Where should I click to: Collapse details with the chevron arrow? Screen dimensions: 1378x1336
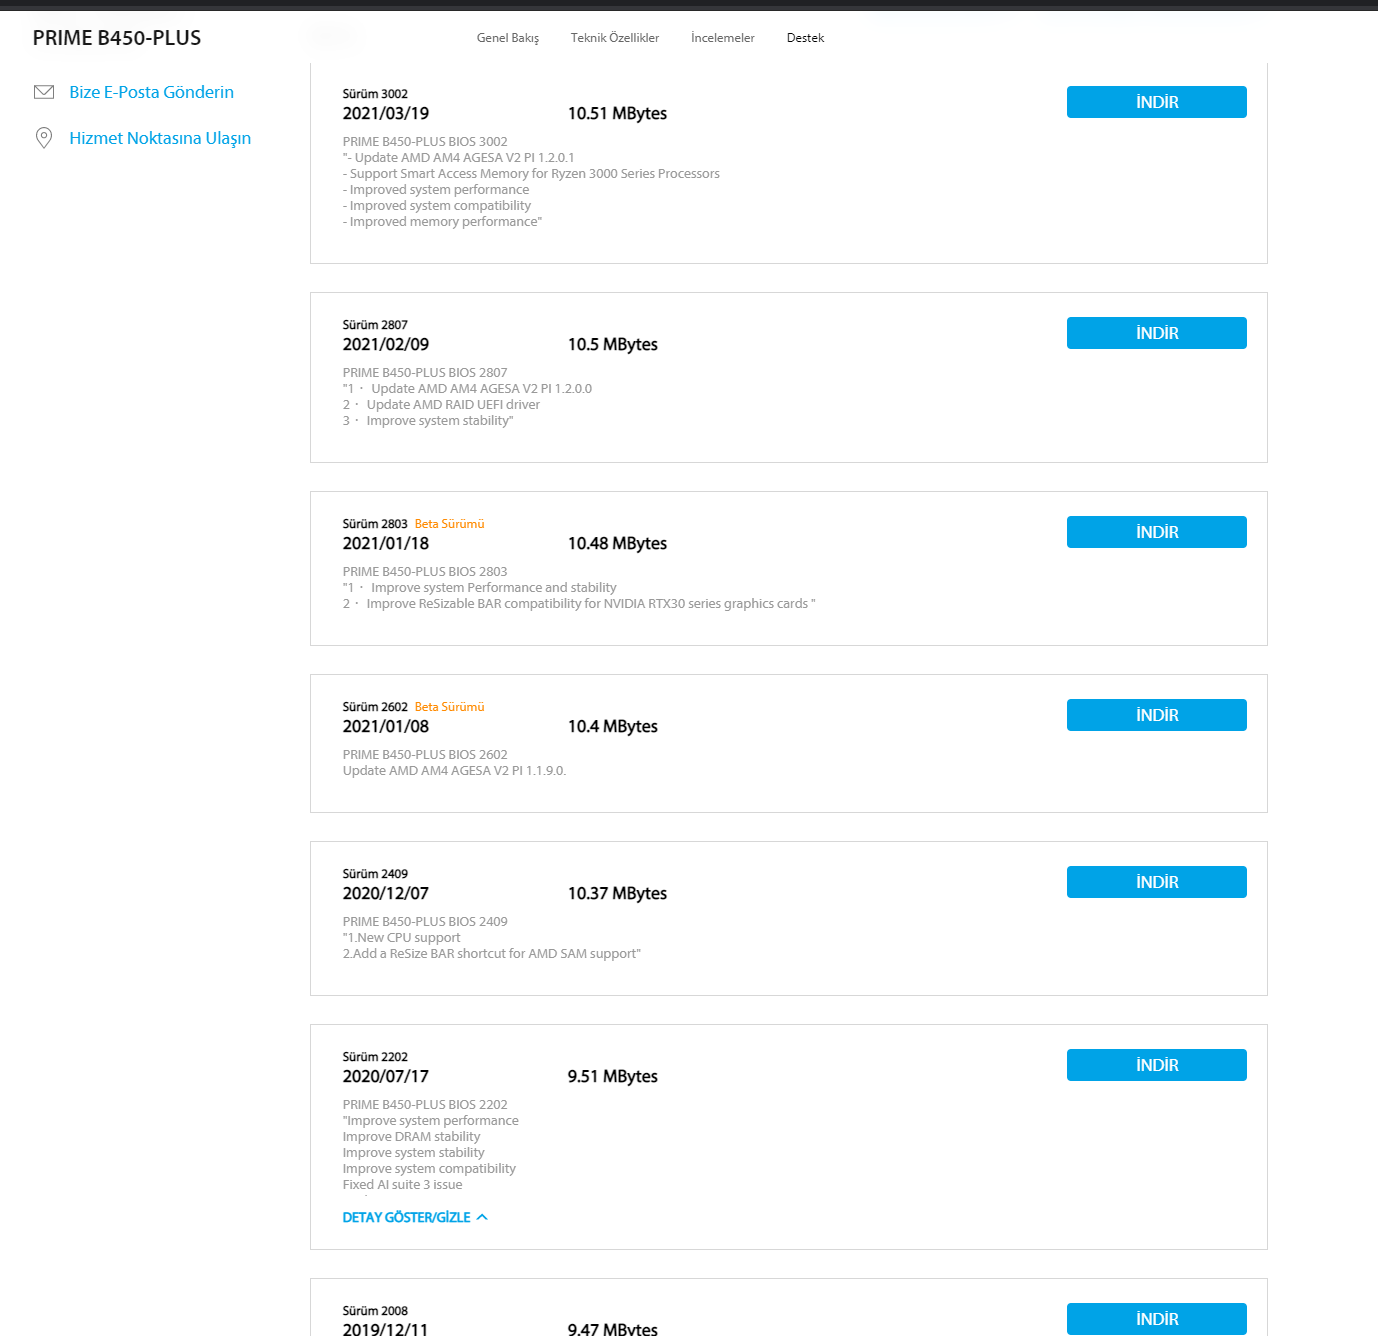click(x=482, y=1217)
